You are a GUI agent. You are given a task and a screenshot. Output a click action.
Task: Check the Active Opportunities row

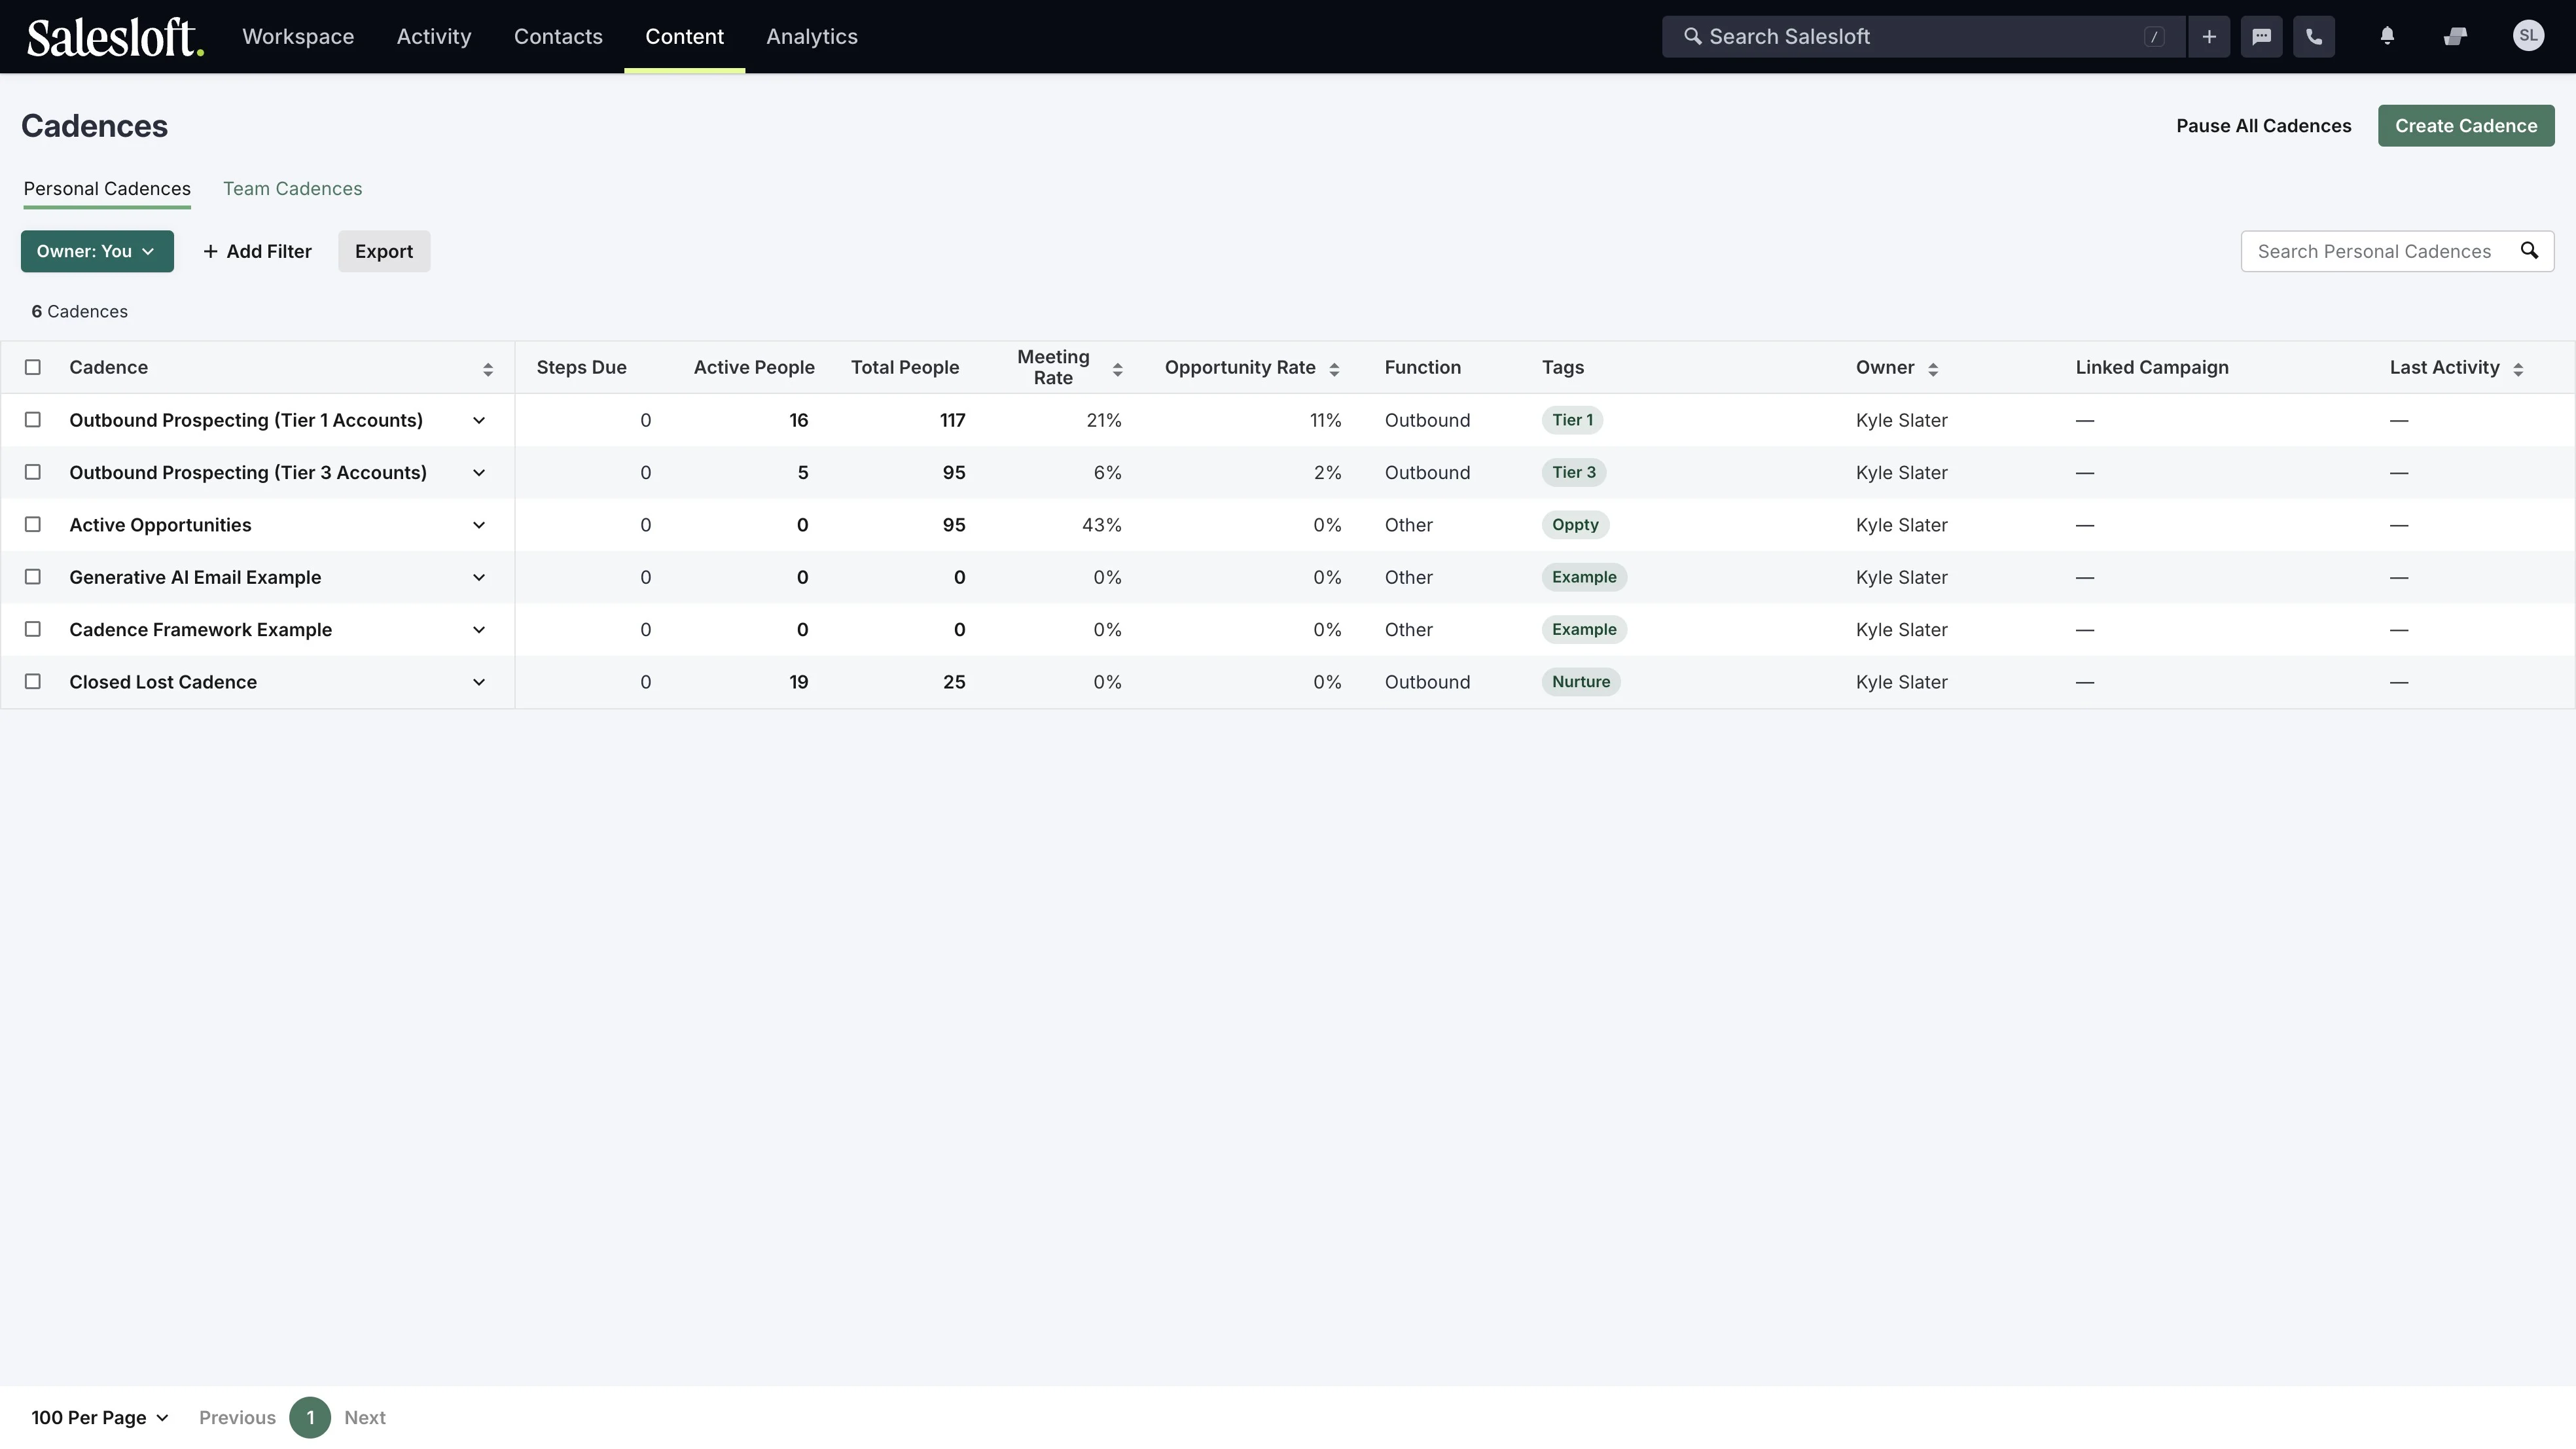coord(33,524)
